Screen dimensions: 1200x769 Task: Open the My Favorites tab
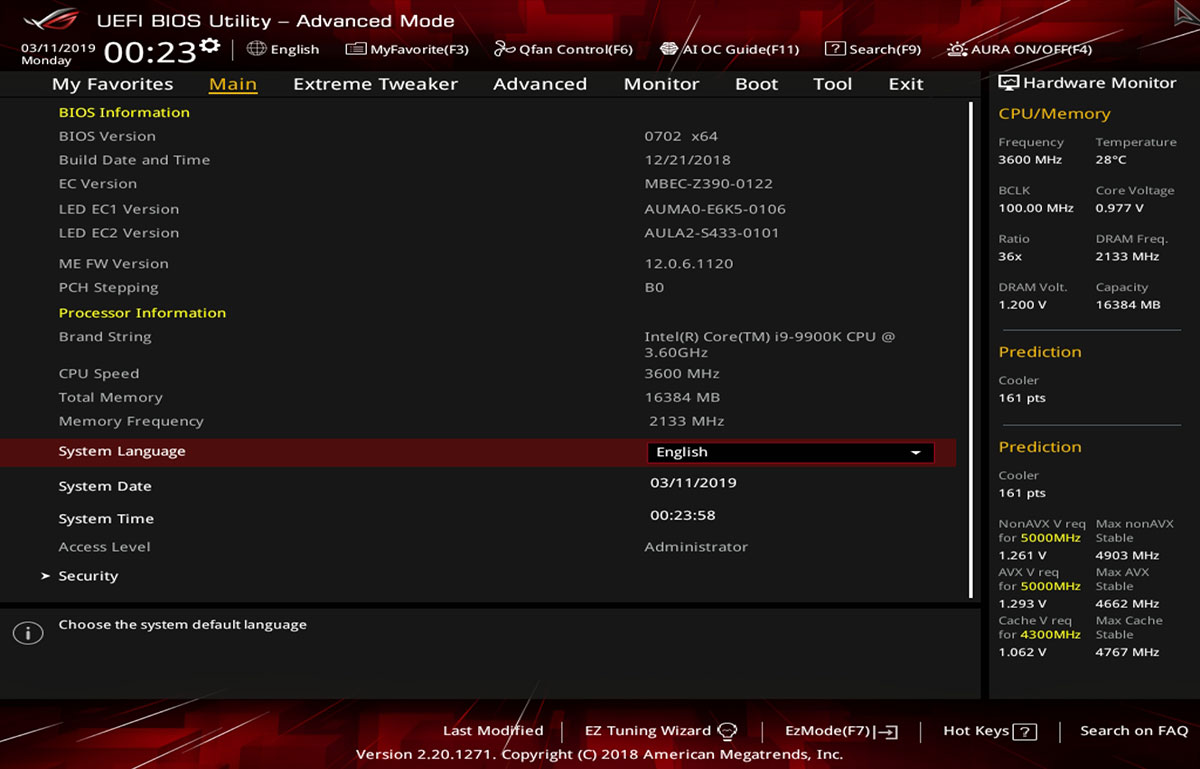(112, 84)
